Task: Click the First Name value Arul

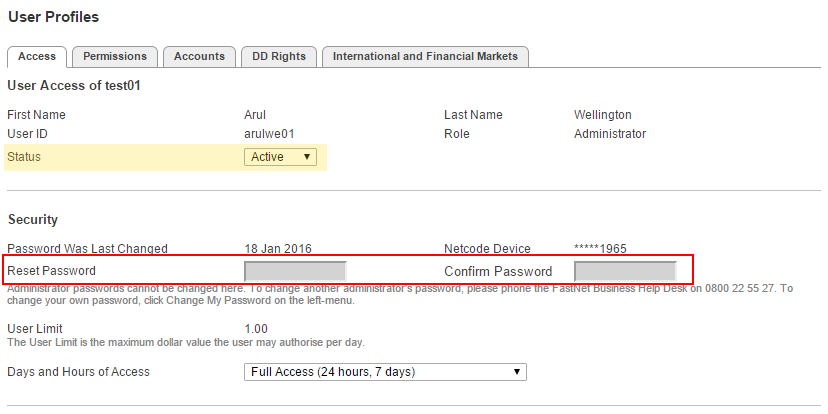Action: coord(257,115)
